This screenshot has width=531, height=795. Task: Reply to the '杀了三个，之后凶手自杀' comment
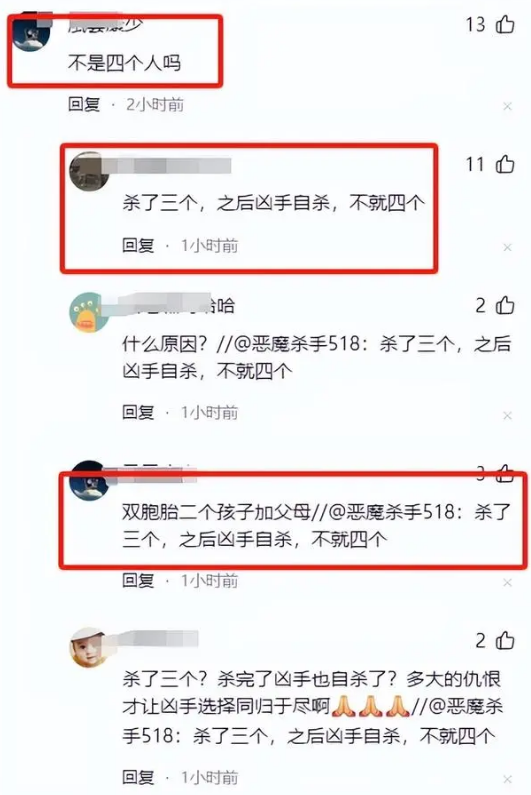click(138, 245)
